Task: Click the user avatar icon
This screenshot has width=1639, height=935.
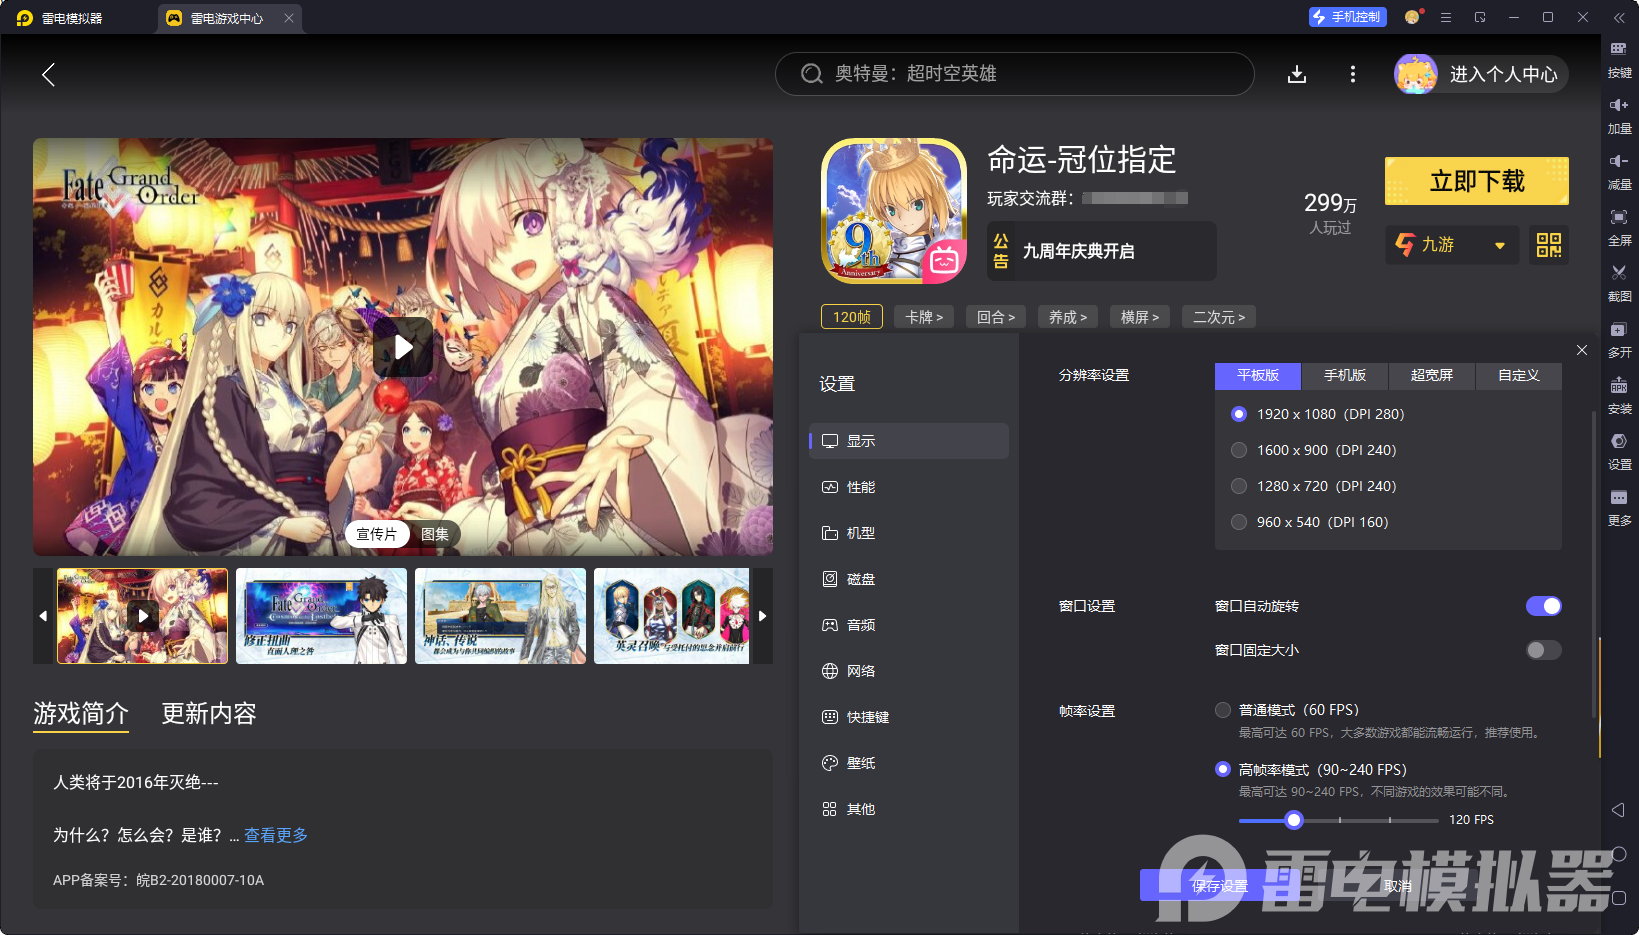Action: click(x=1416, y=74)
